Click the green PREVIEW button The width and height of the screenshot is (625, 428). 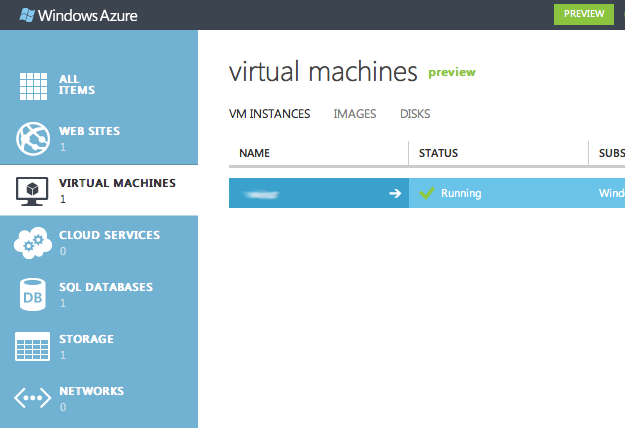[584, 14]
